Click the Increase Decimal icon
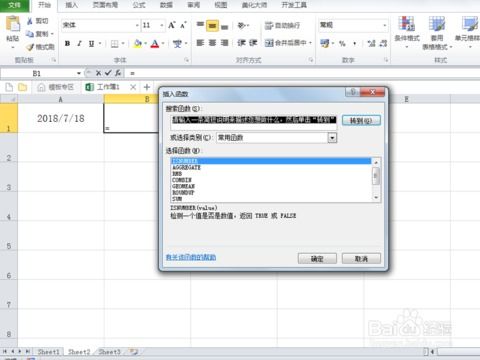This screenshot has width=480, height=360. [371, 43]
